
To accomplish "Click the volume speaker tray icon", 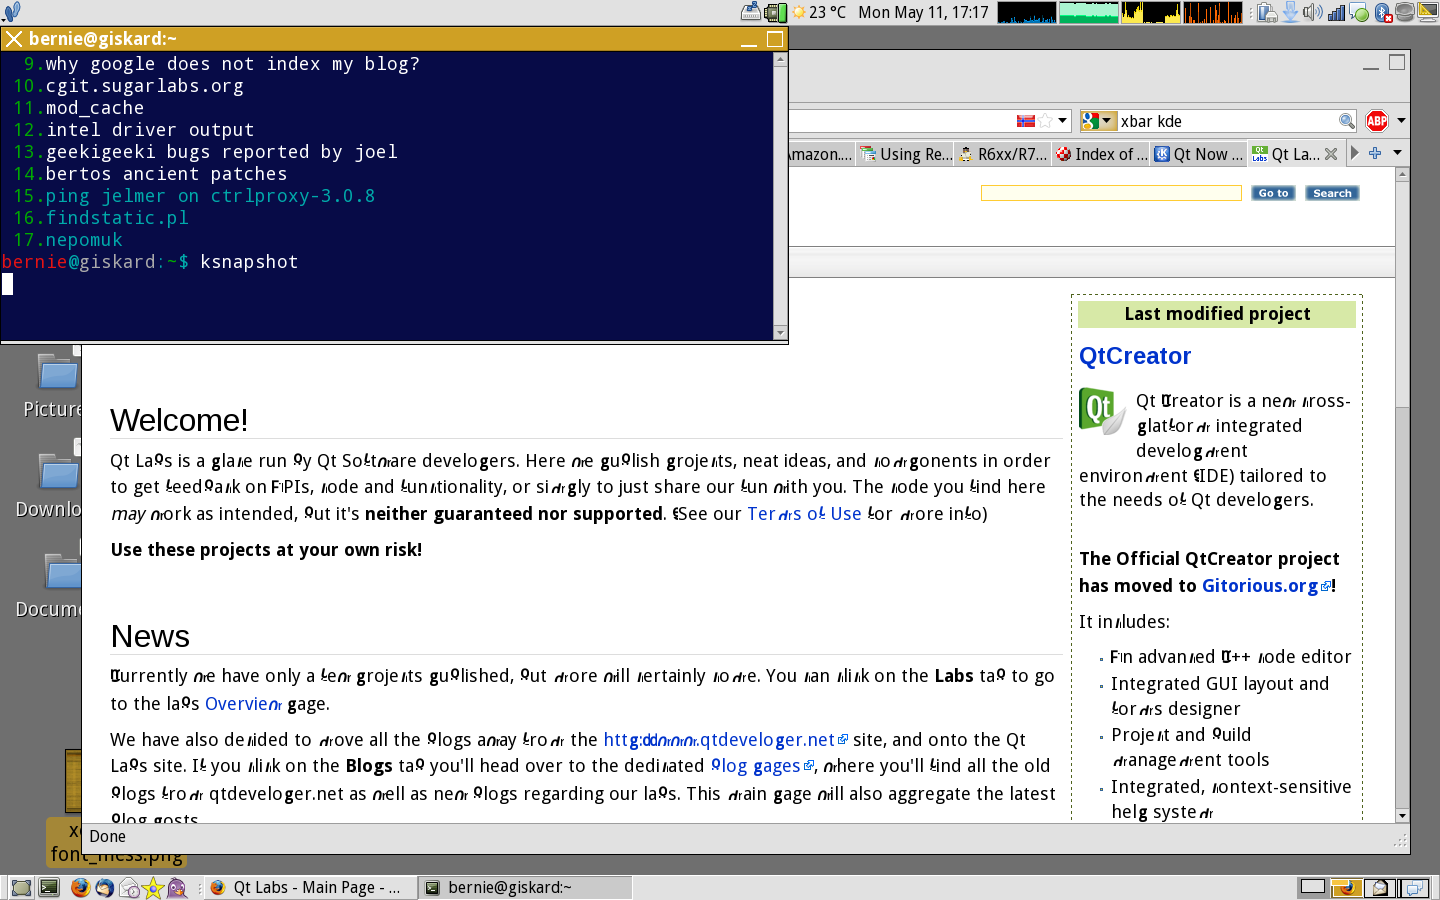I will click(1311, 12).
